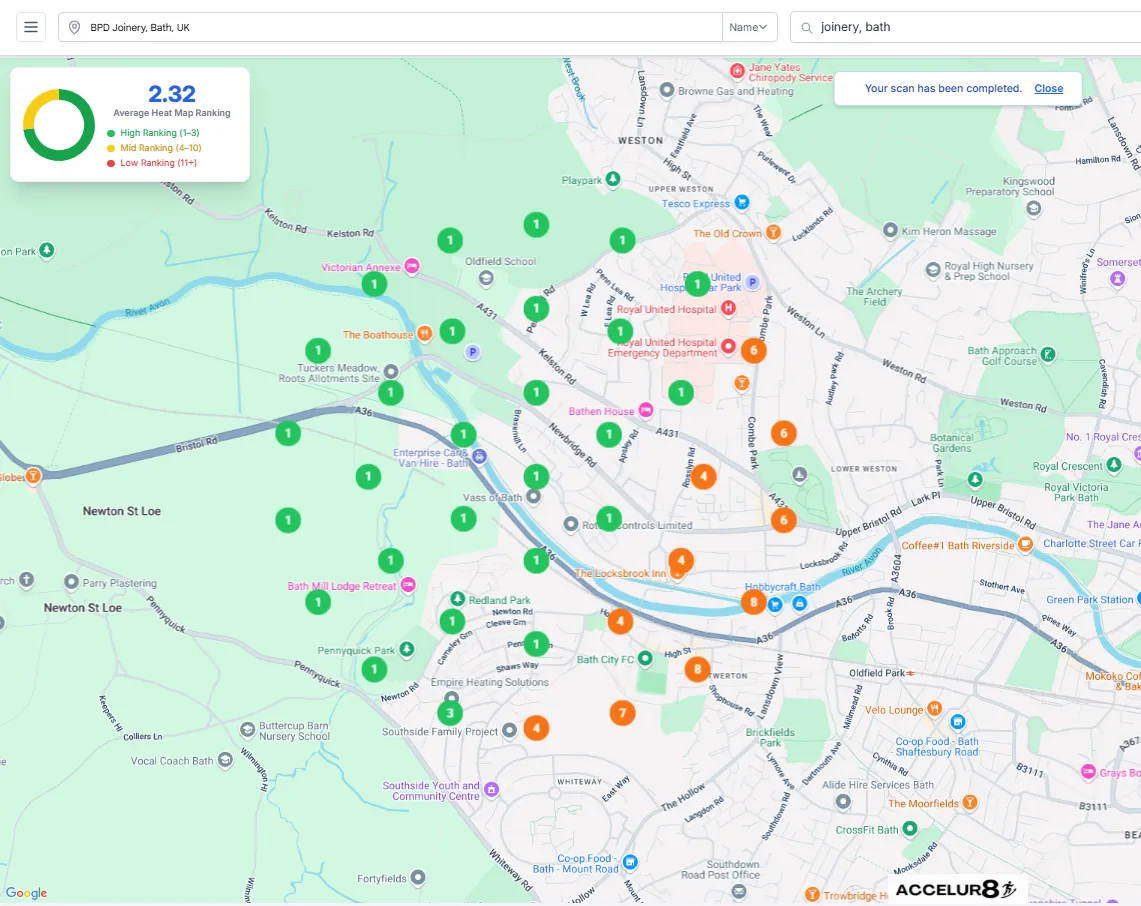The image size is (1141, 906).
Task: Click The Old Crown pub icon
Action: (x=773, y=232)
